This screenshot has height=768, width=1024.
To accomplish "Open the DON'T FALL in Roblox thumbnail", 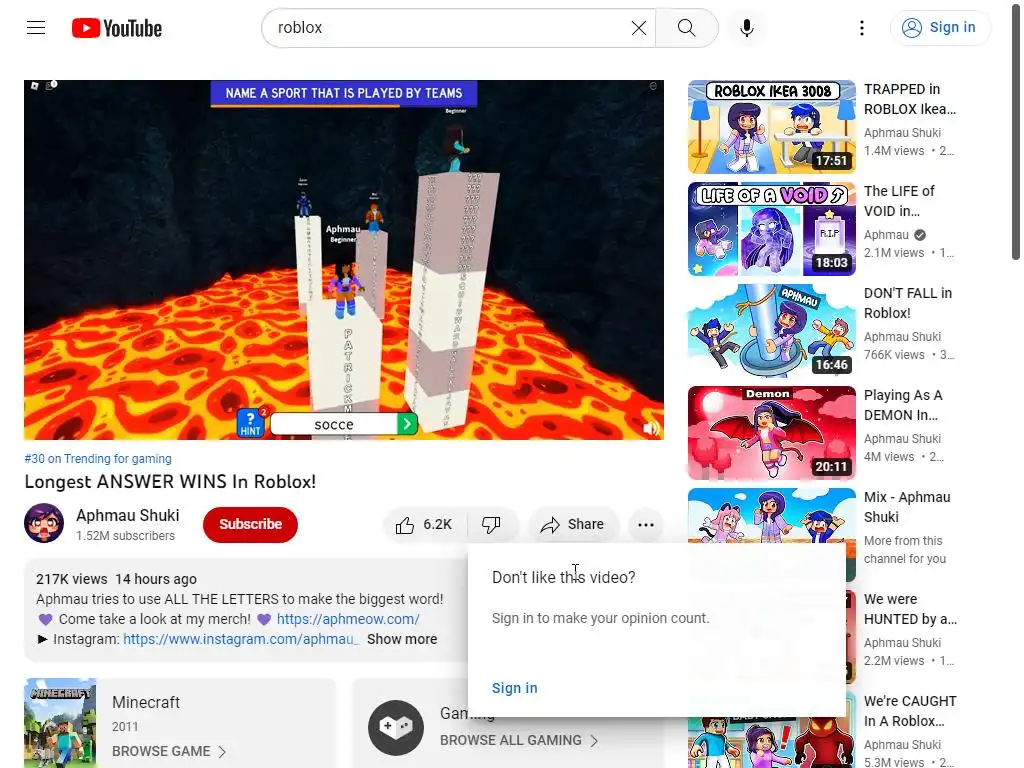I will point(771,330).
